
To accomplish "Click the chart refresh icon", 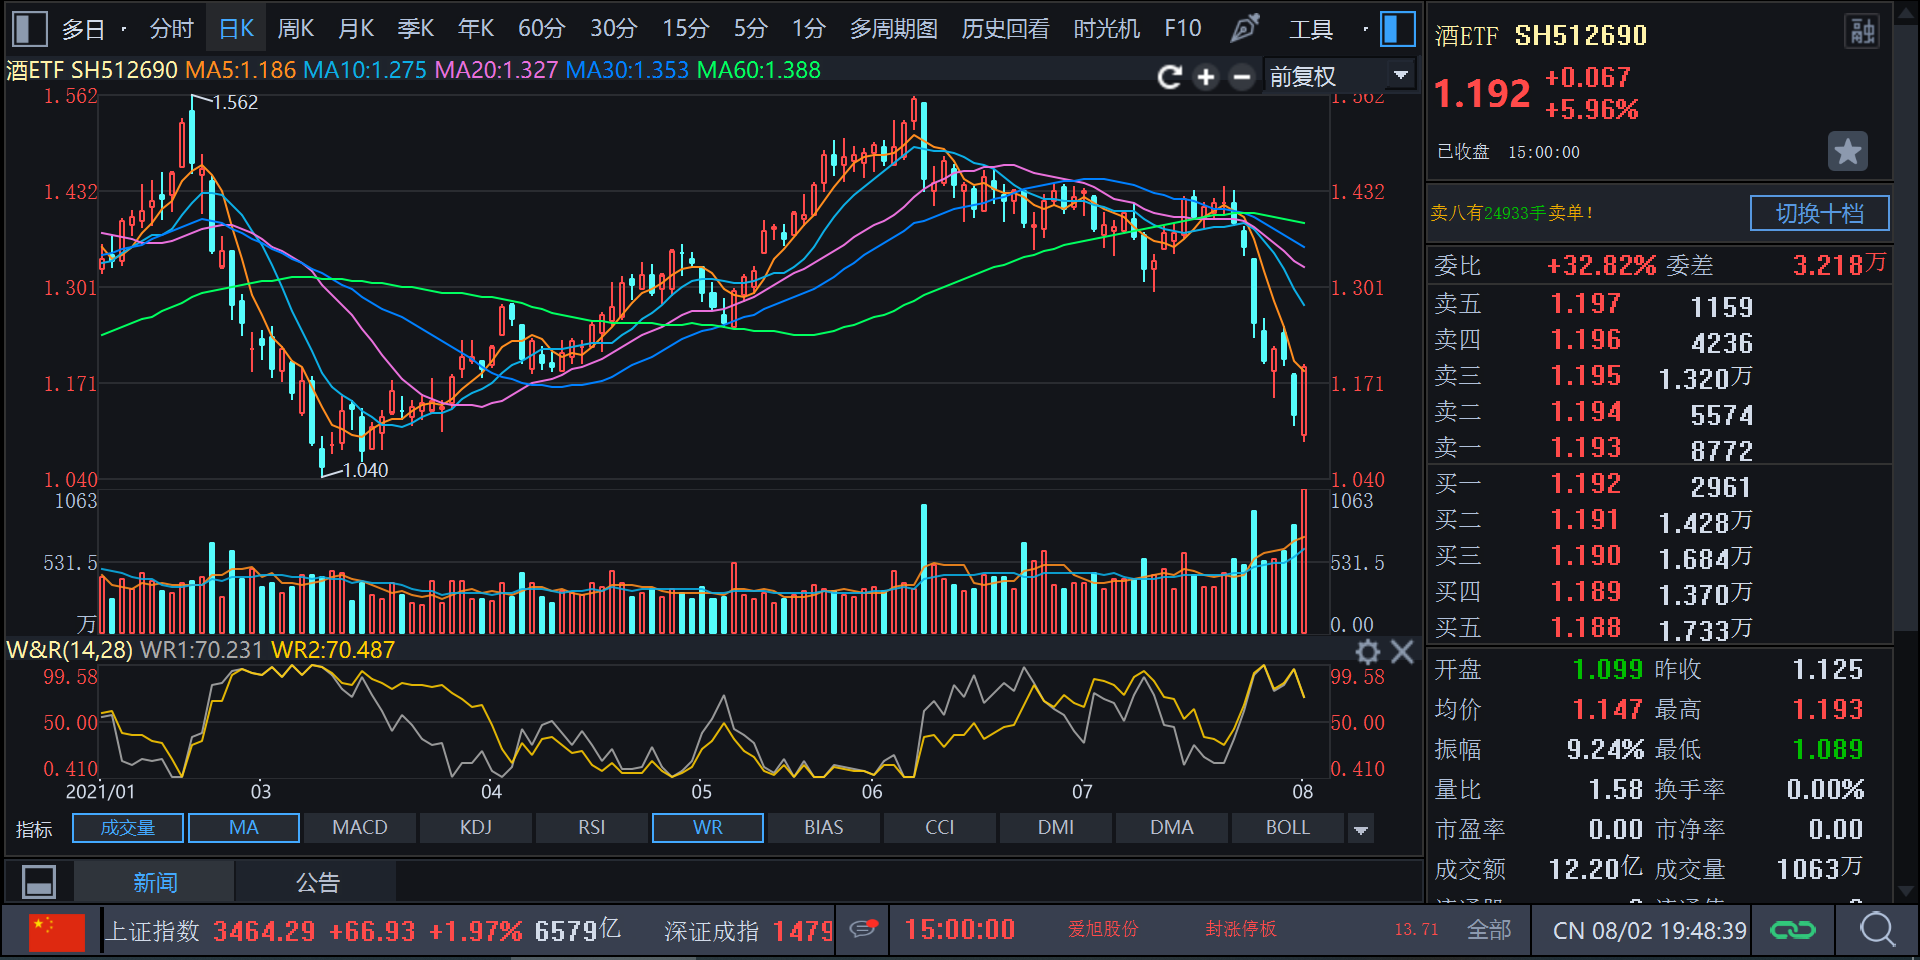I will [x=1169, y=77].
